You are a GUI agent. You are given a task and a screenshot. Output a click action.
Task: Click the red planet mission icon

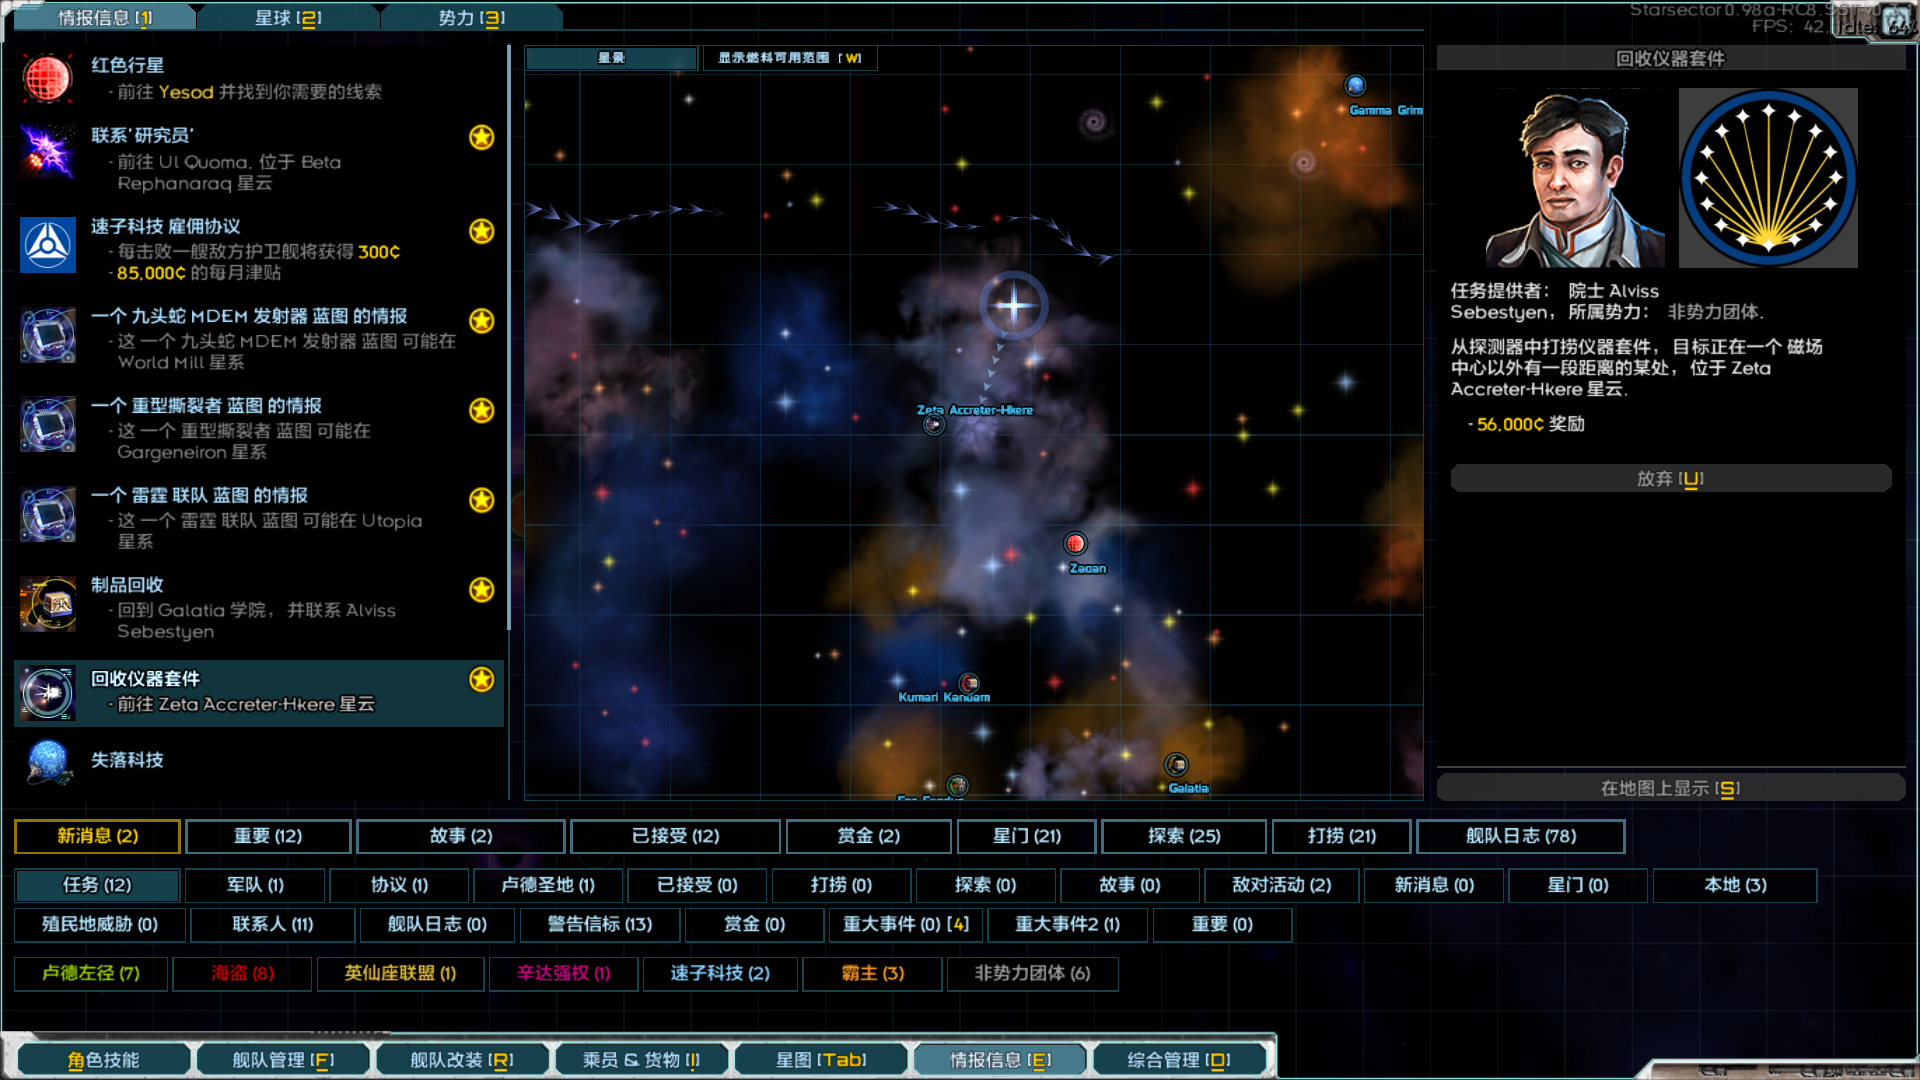point(47,78)
